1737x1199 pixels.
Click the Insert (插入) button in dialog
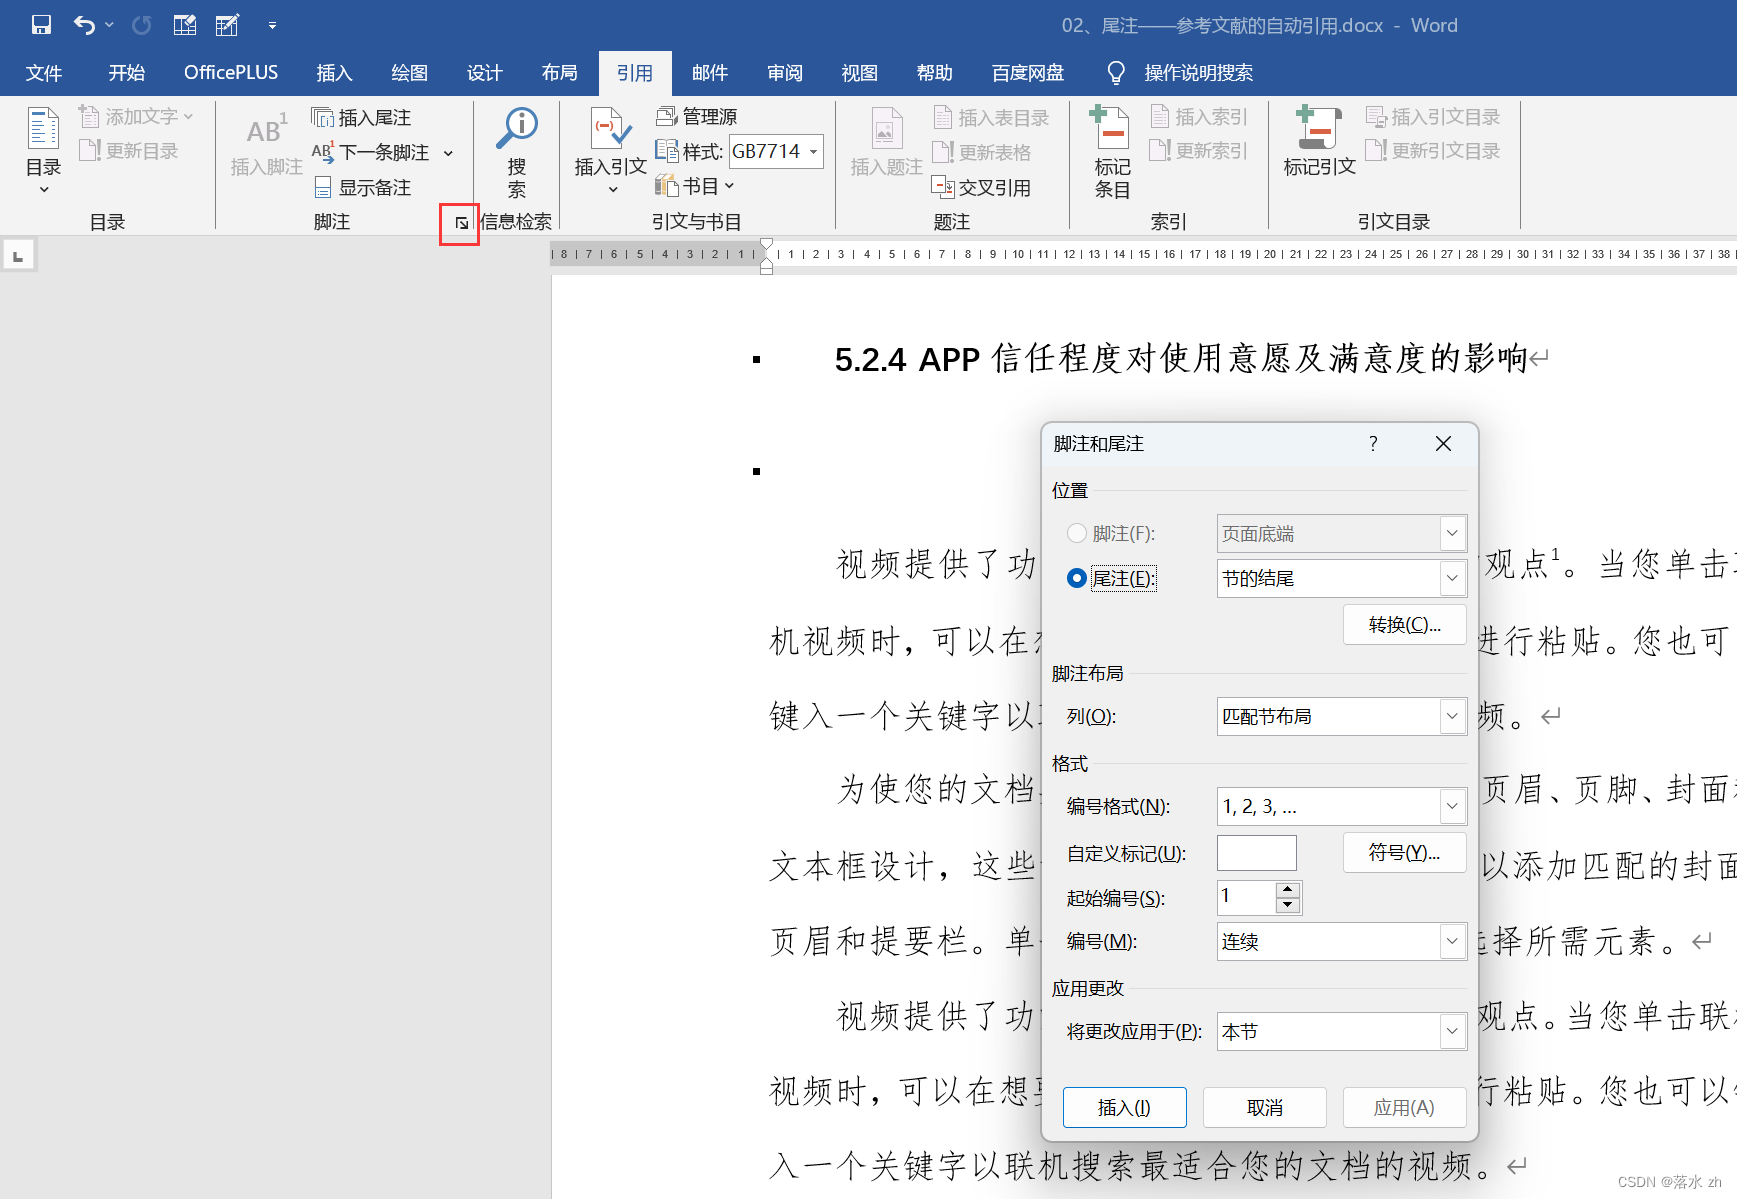click(x=1124, y=1107)
